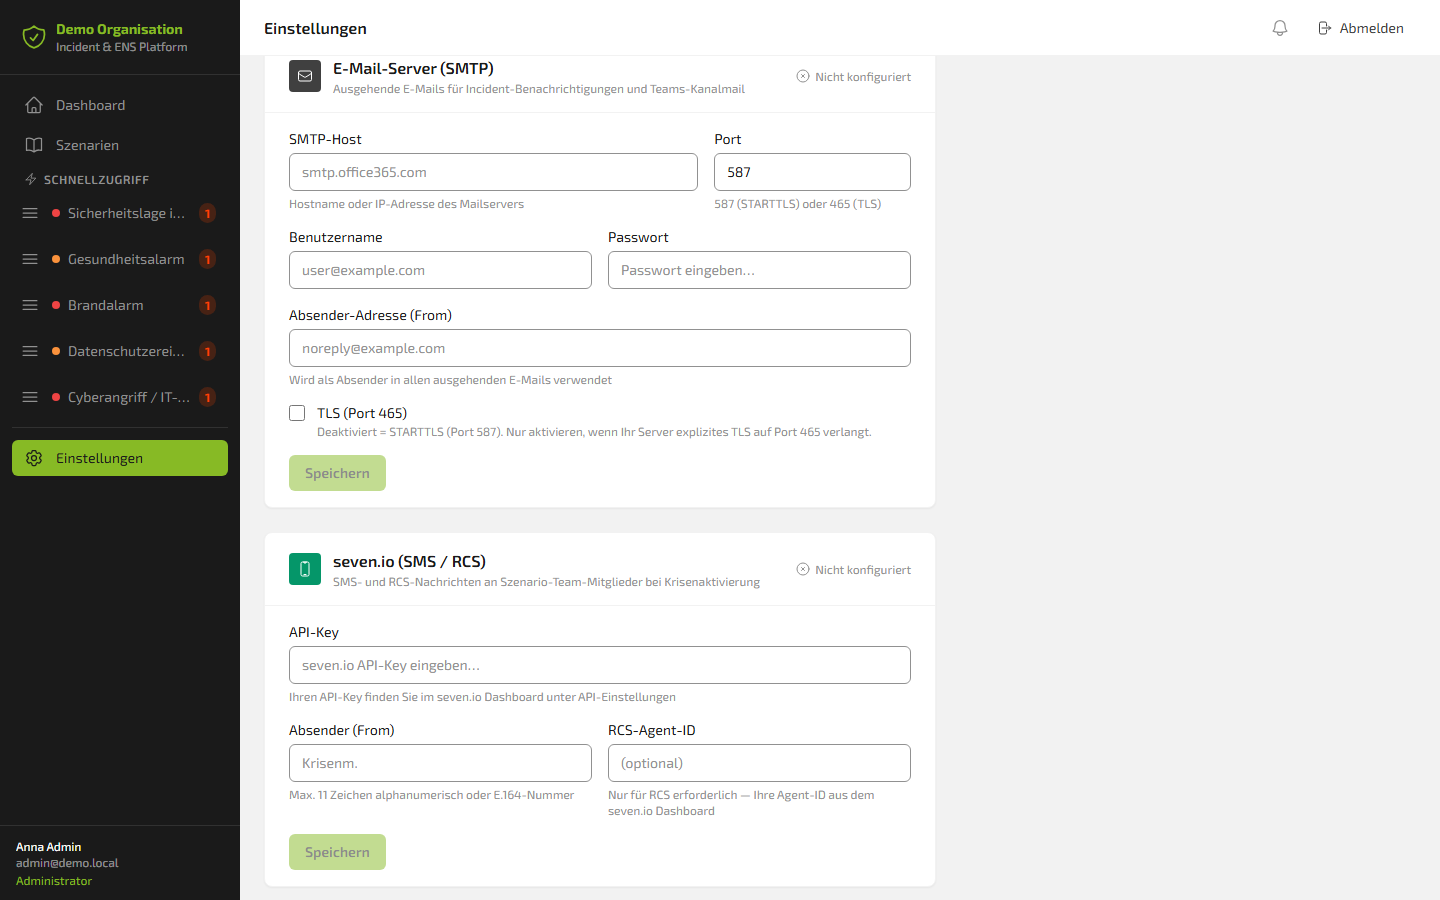Click hint 'Hostname oder IP-Adresse des Mailservers'
This screenshot has height=900, width=1440.
[x=406, y=204]
